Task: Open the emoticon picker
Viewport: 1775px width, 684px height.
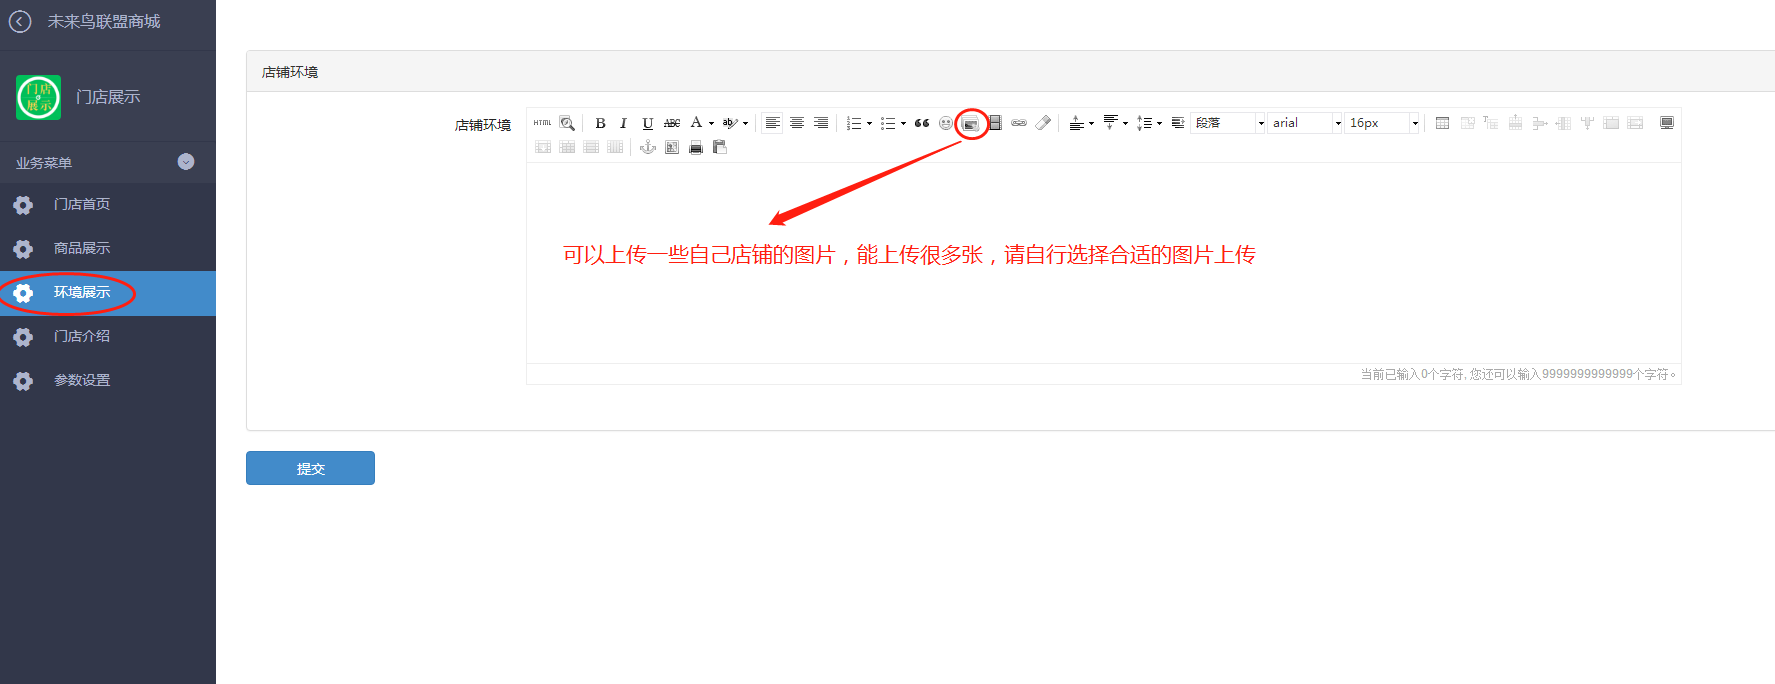Action: pyautogui.click(x=946, y=123)
